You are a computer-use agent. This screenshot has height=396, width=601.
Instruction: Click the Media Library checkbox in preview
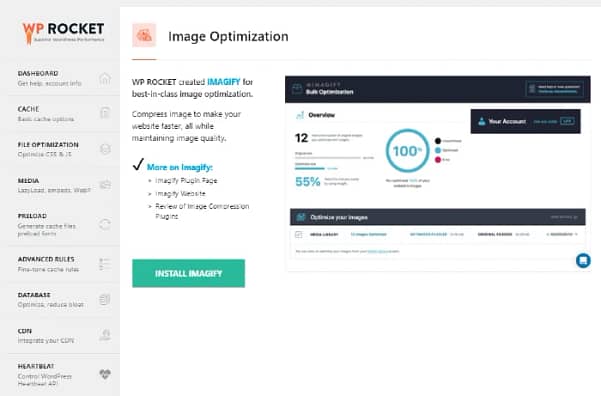(x=299, y=234)
